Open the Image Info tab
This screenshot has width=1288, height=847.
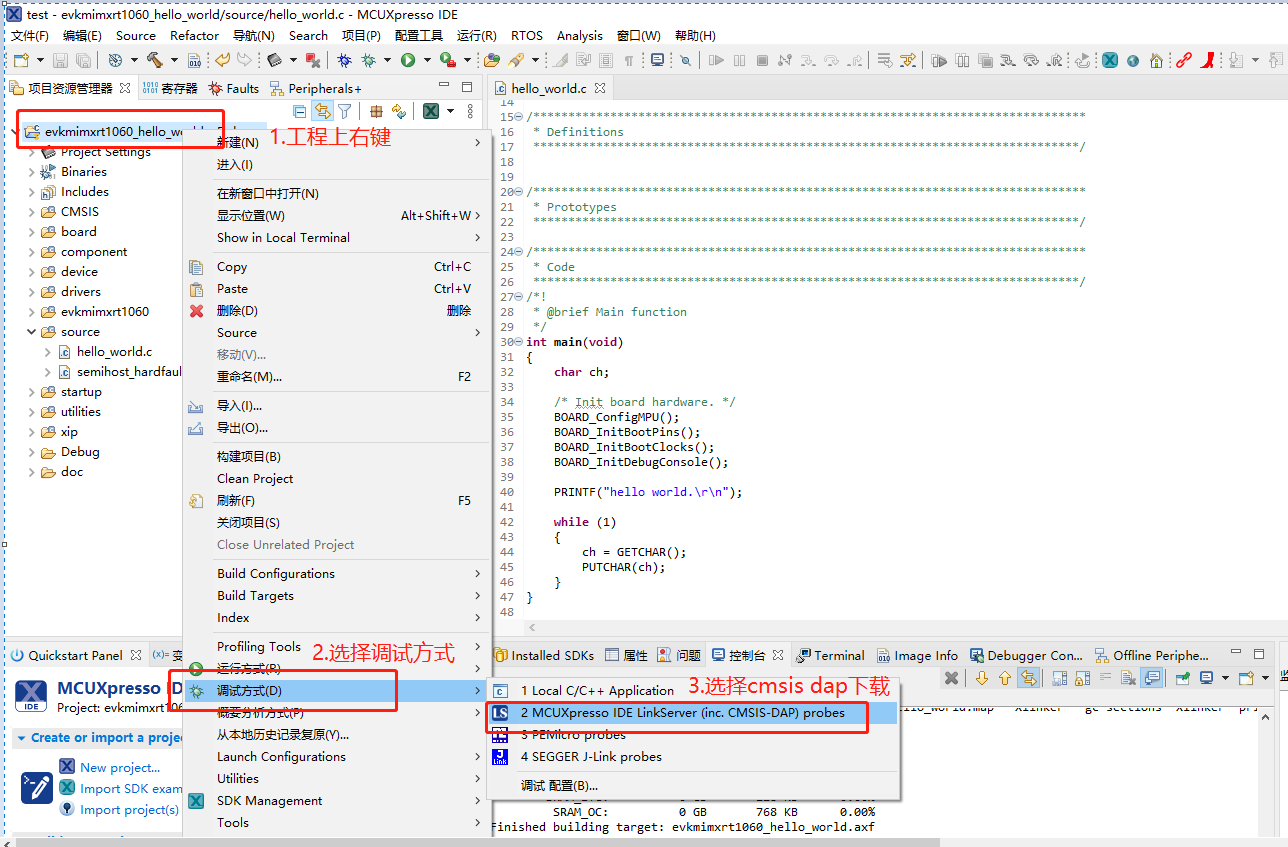pos(917,656)
